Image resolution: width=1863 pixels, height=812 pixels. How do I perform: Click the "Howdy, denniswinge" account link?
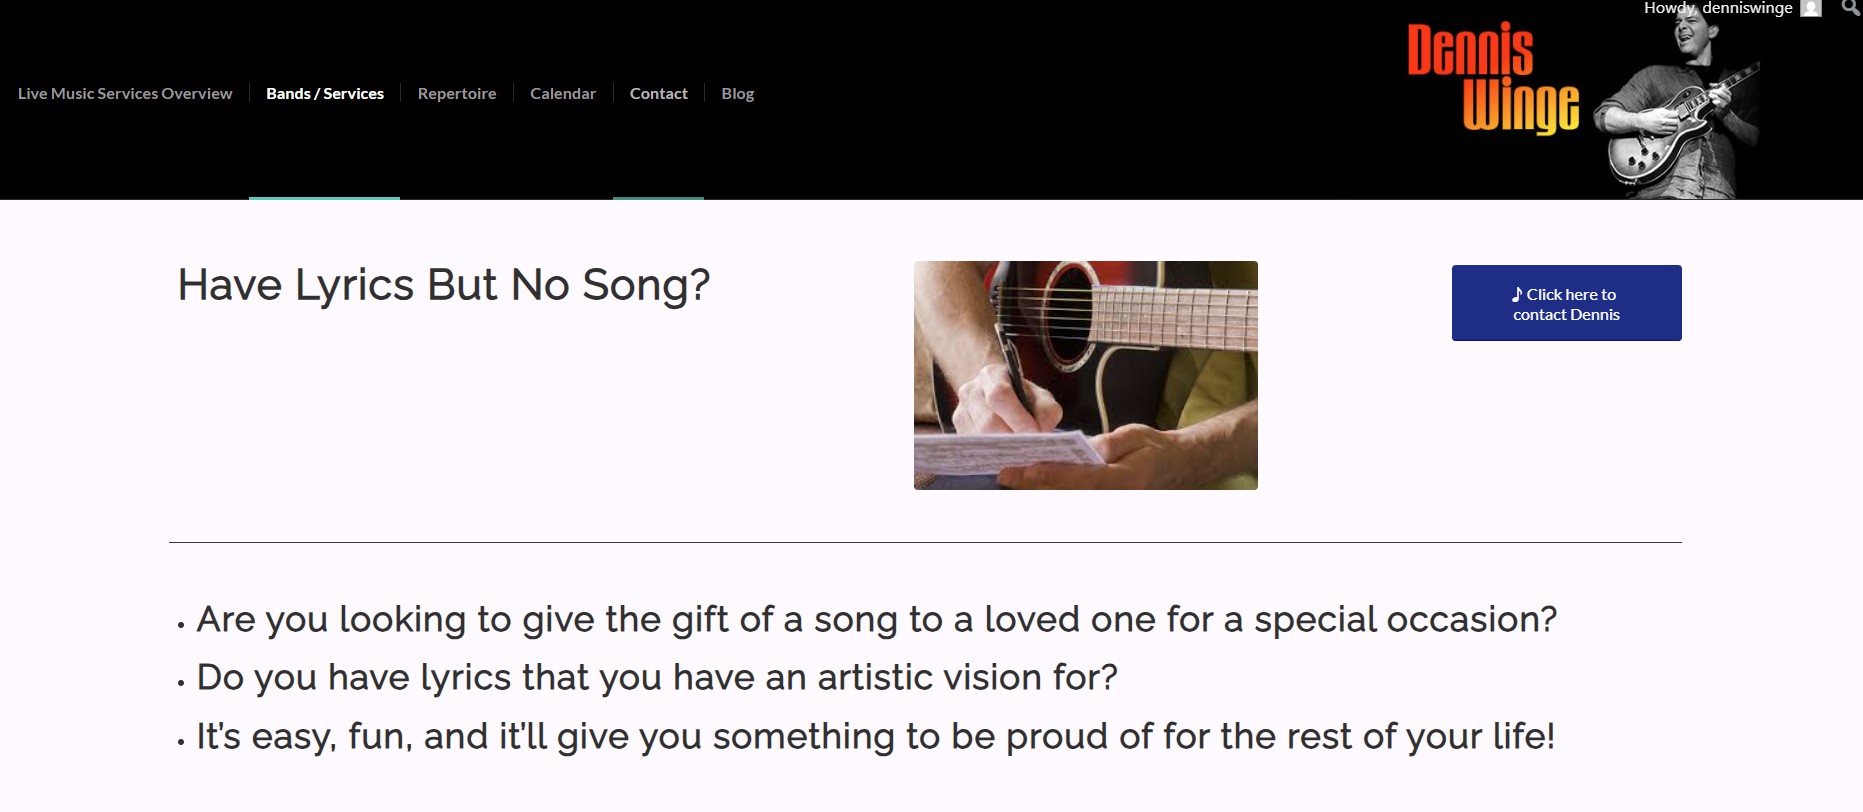(1718, 8)
